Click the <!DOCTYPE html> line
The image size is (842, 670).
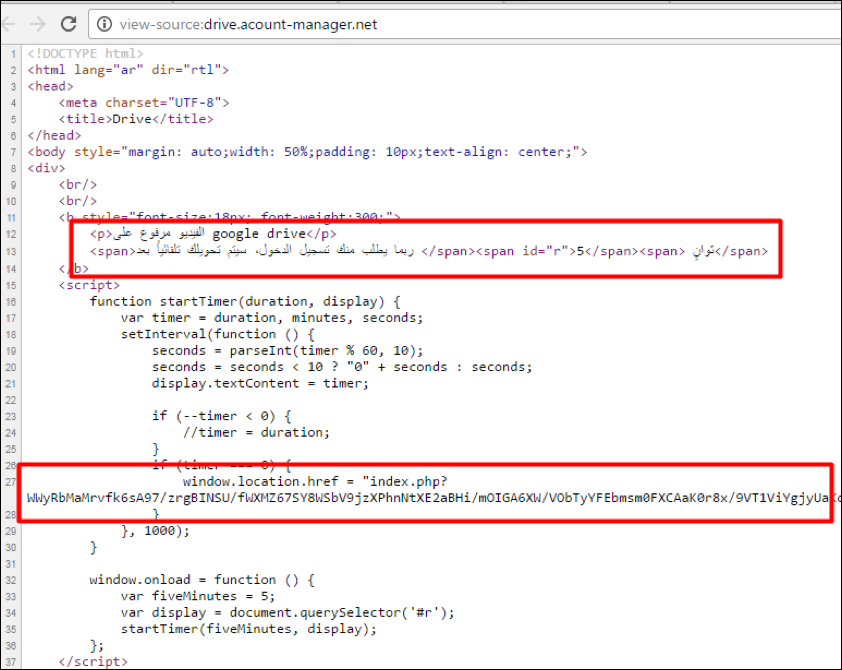click(x=85, y=54)
